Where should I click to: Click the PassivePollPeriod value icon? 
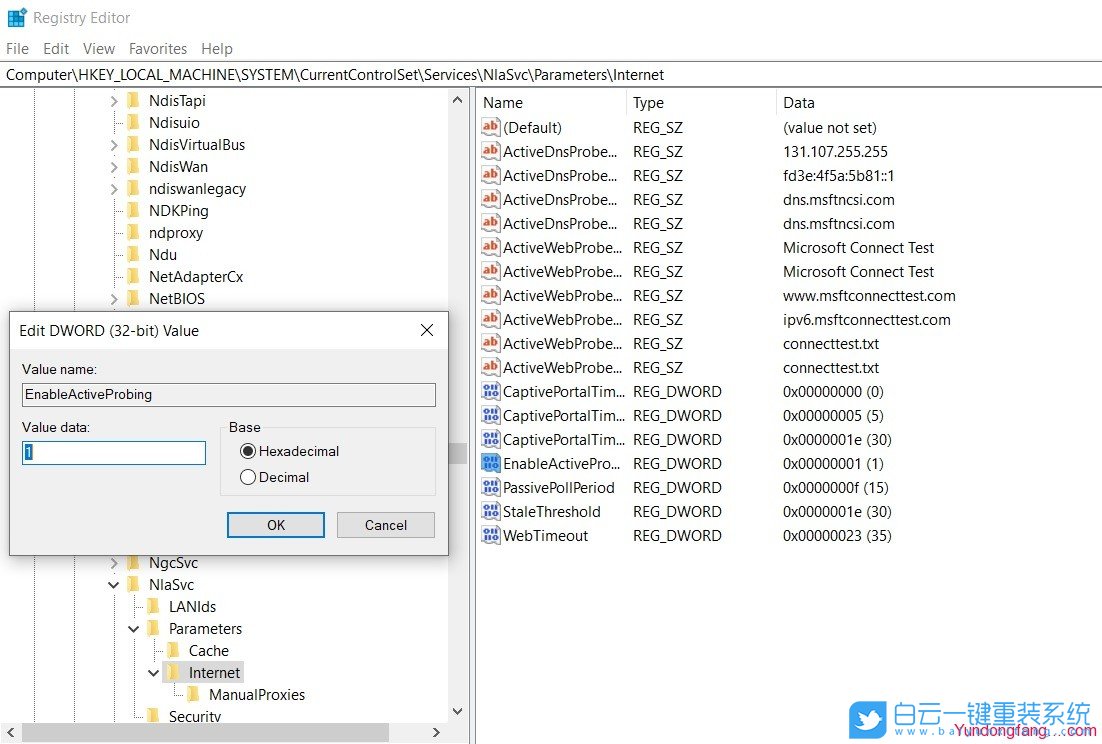pos(490,488)
